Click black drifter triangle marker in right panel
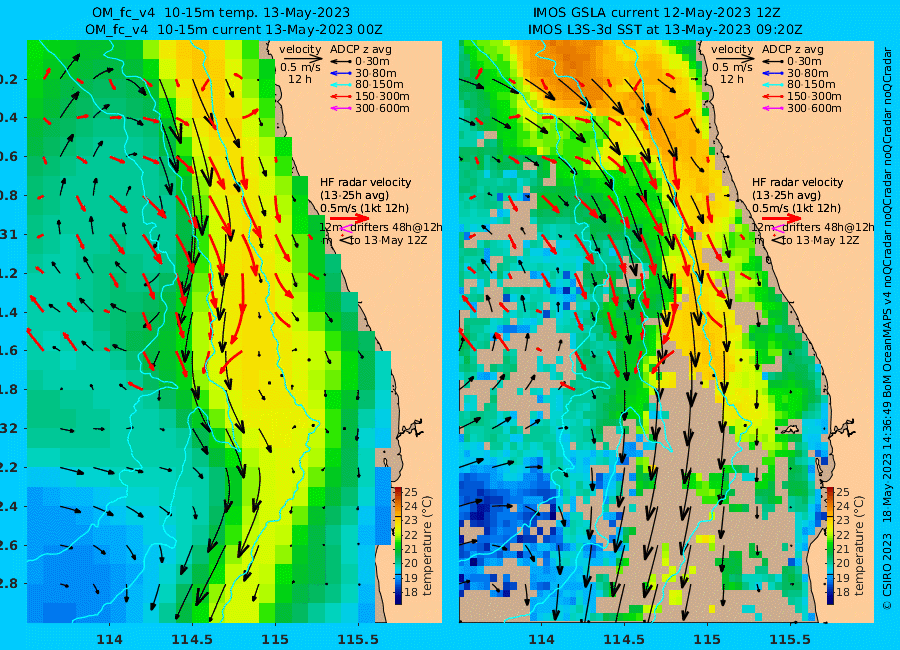The width and height of the screenshot is (900, 650). click(x=778, y=240)
